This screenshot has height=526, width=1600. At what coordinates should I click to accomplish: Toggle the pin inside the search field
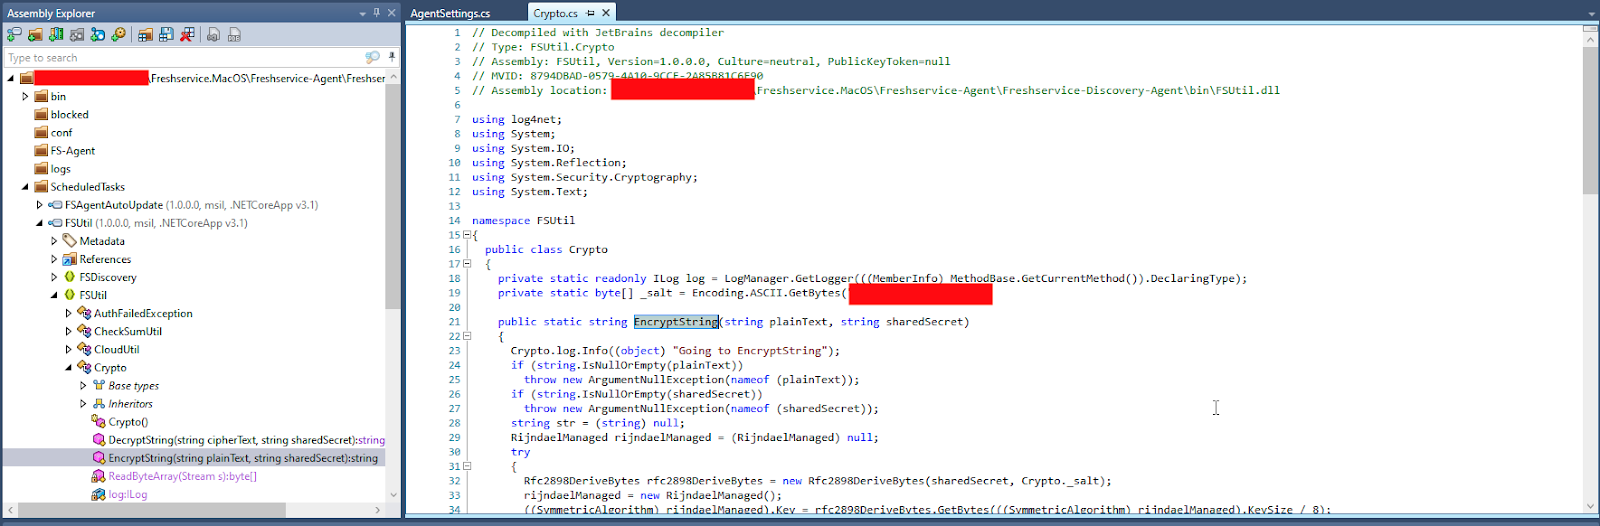click(392, 58)
